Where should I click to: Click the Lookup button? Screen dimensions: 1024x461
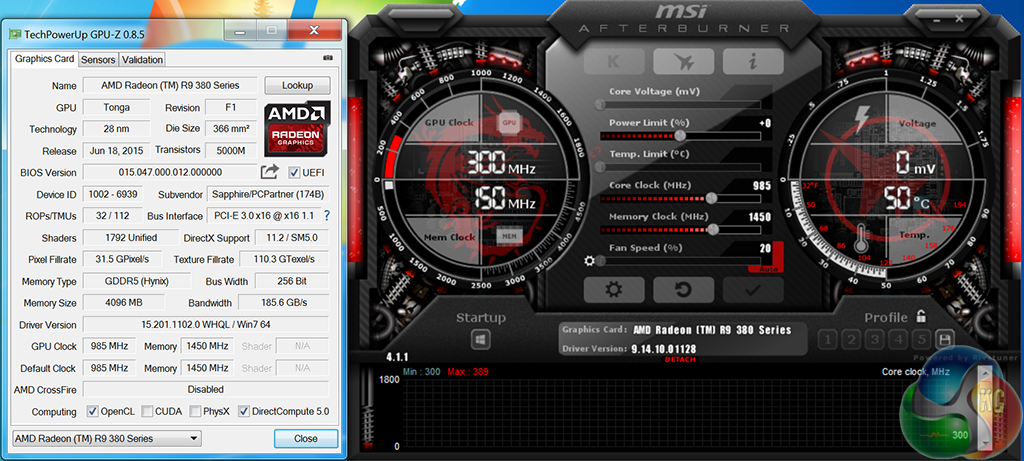pyautogui.click(x=297, y=85)
